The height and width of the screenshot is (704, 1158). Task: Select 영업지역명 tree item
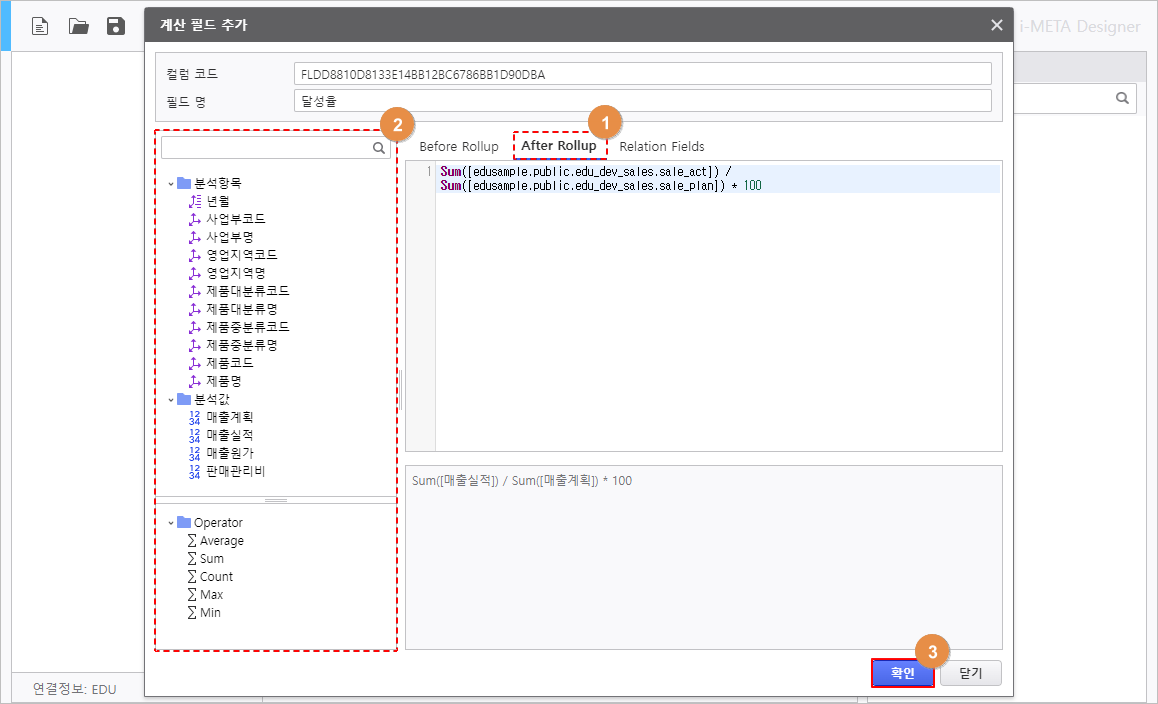pos(236,273)
